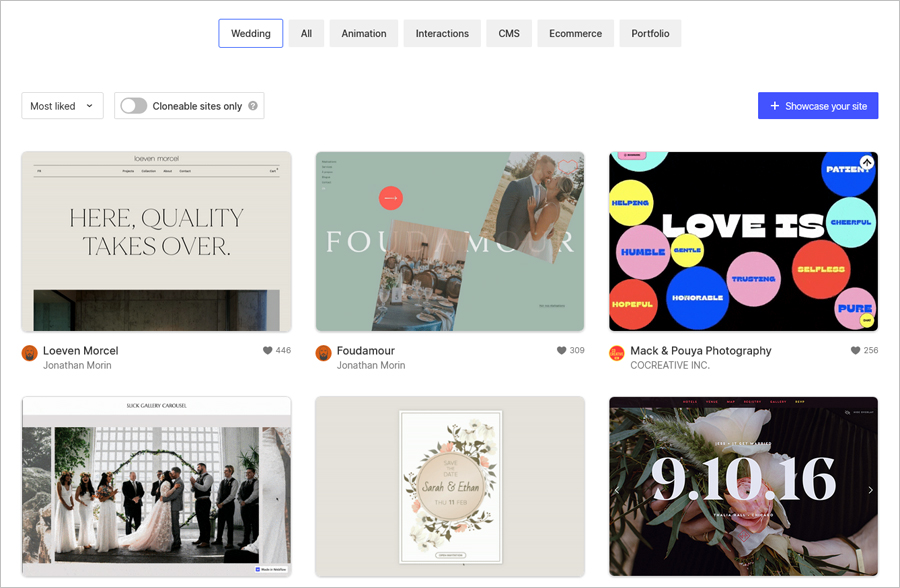Click the up arrow on Love Is thumbnail
The width and height of the screenshot is (900, 588).
[x=867, y=162]
